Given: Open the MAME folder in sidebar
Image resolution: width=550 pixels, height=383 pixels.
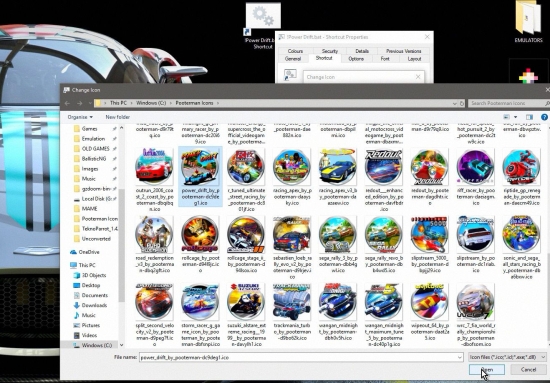Looking at the screenshot, I should point(89,209).
